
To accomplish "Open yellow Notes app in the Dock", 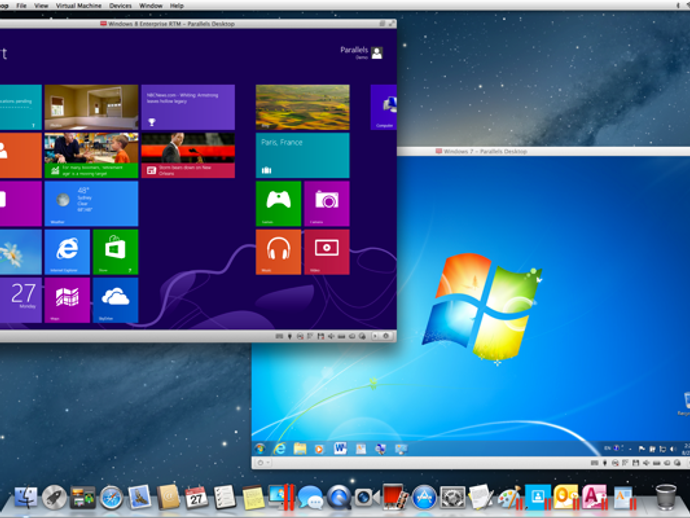I will pyautogui.click(x=253, y=497).
